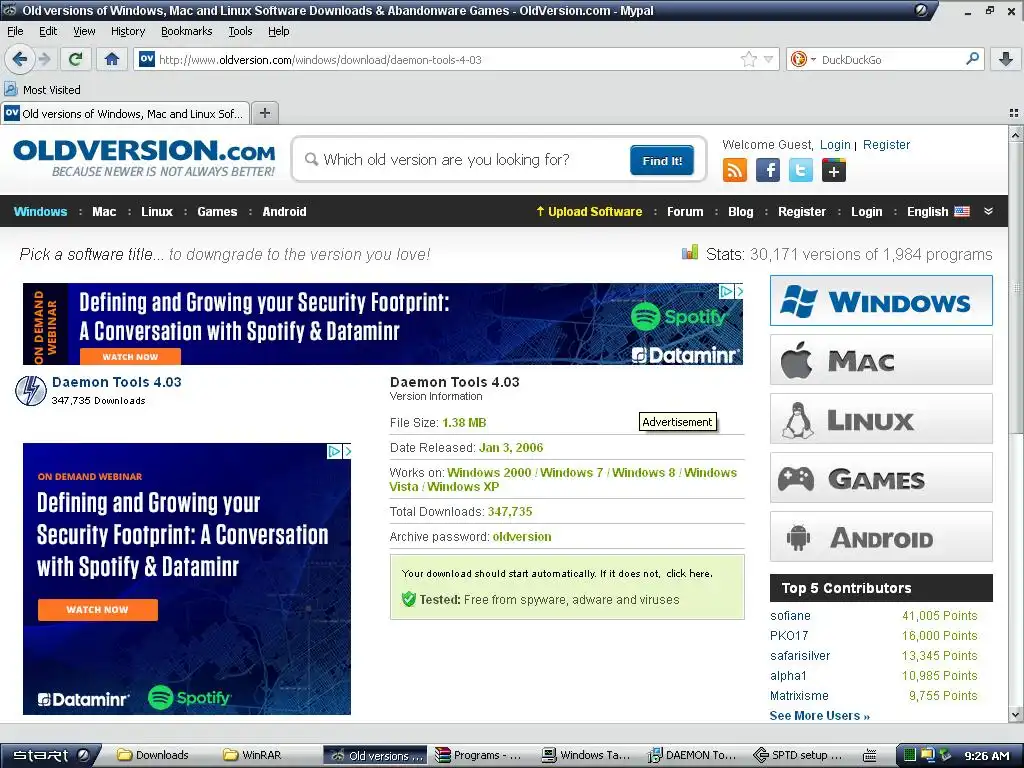
Task: Reload the page with the refresh icon
Action: 76,59
